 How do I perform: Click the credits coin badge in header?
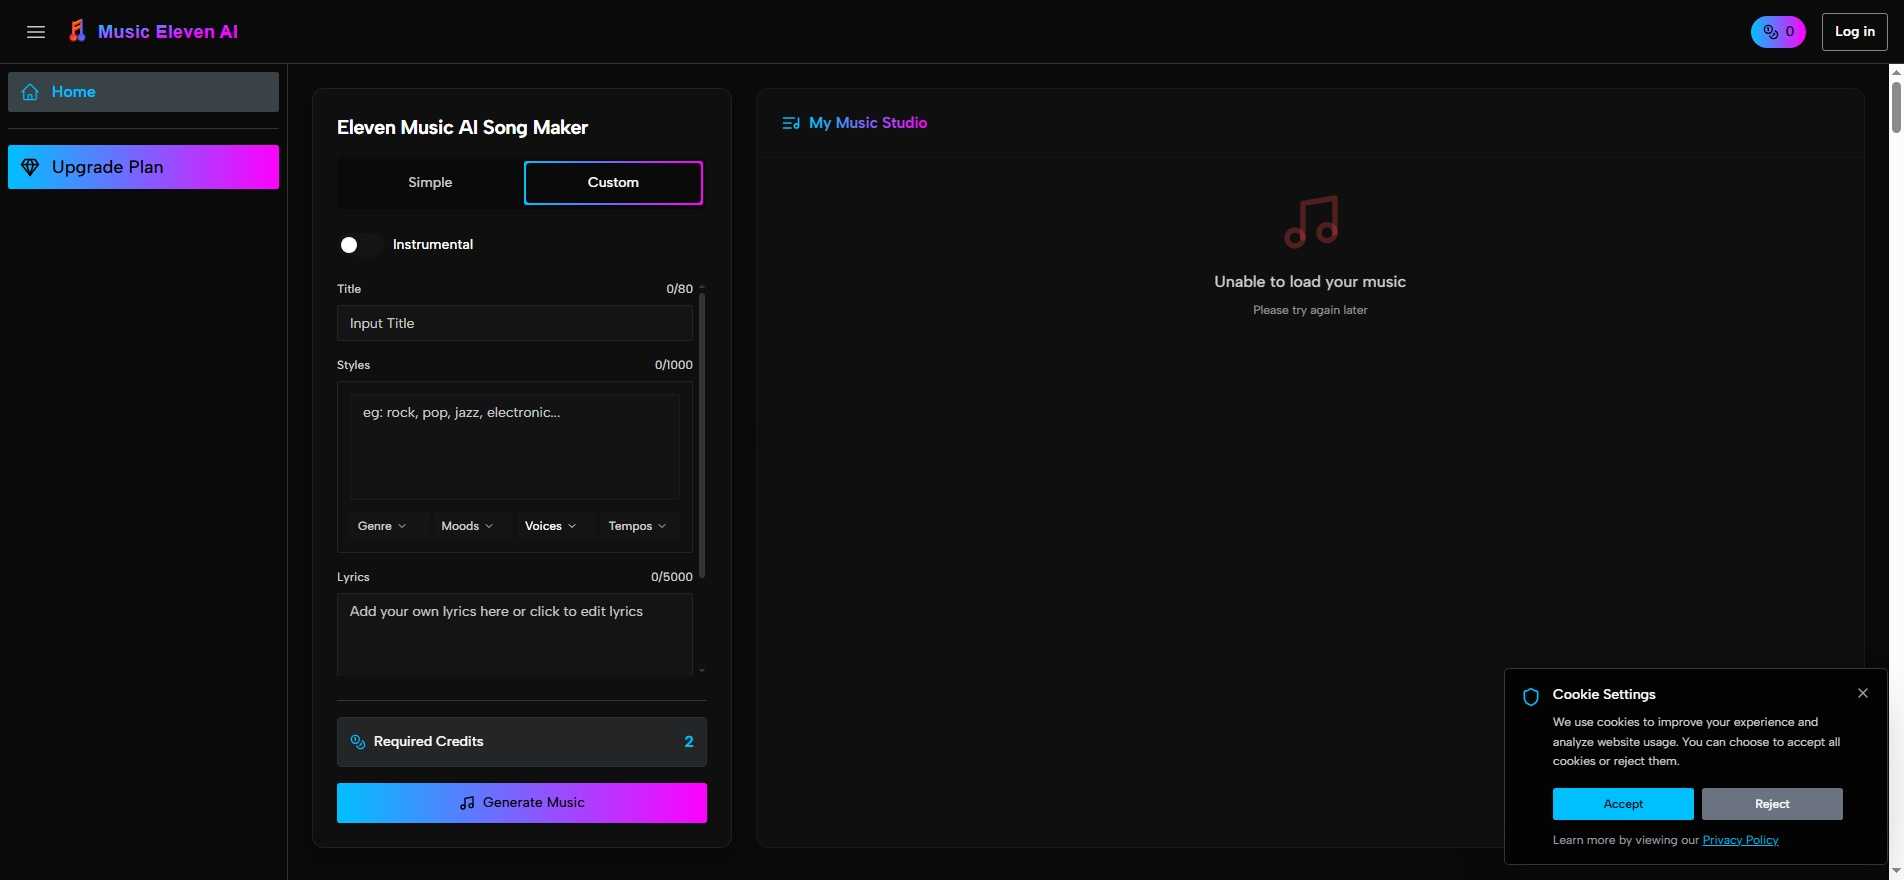(x=1777, y=32)
